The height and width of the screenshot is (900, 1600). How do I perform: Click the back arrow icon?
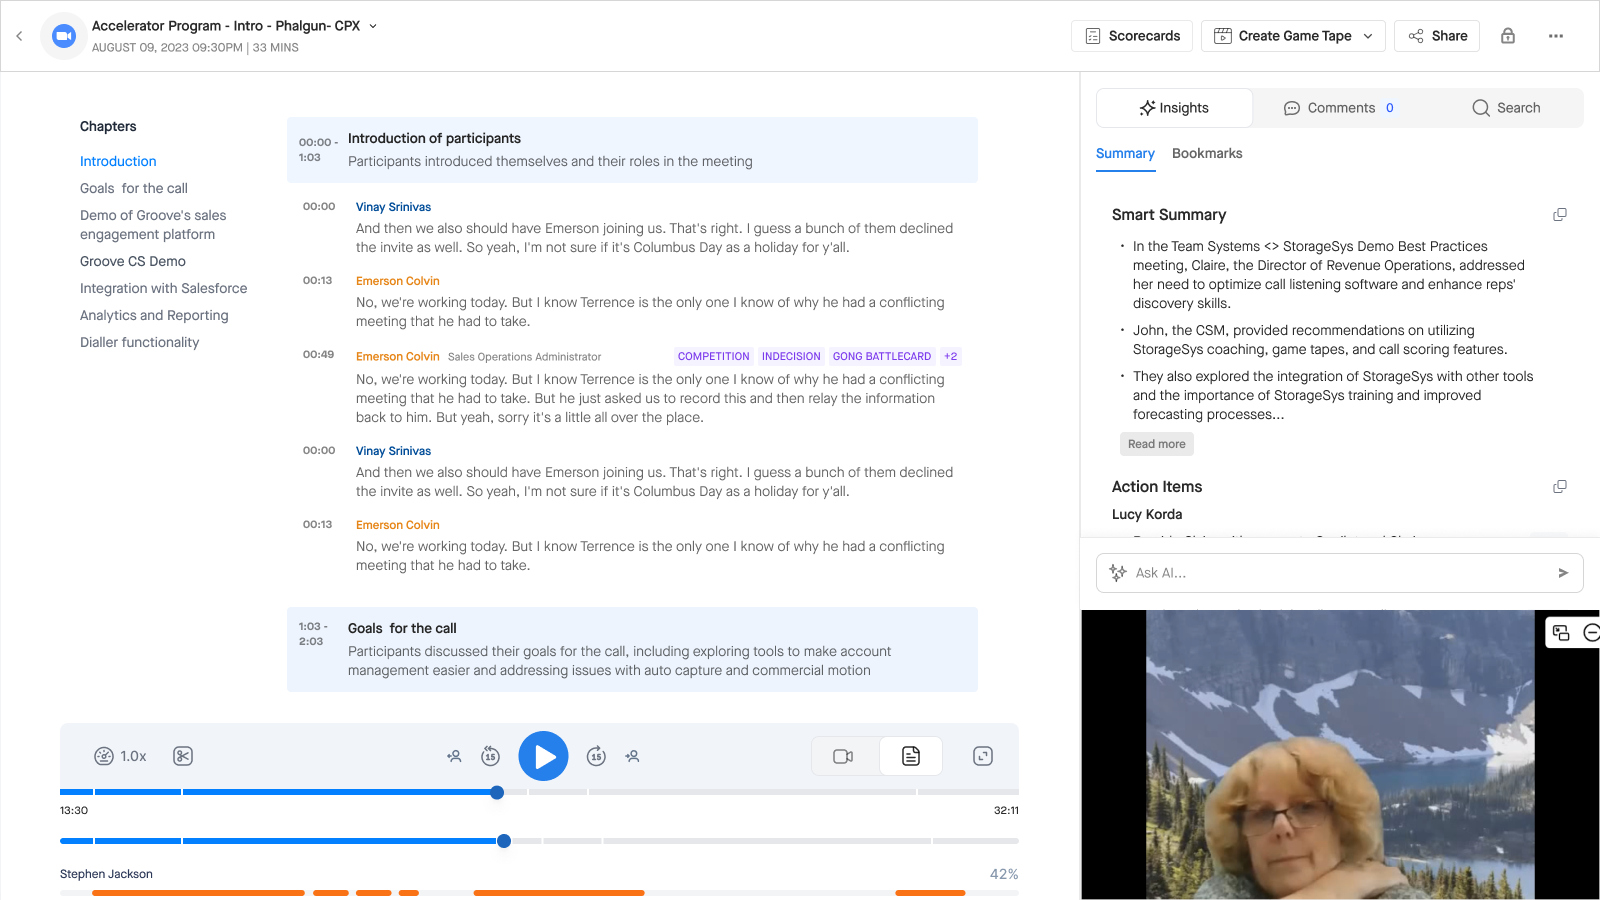click(19, 36)
